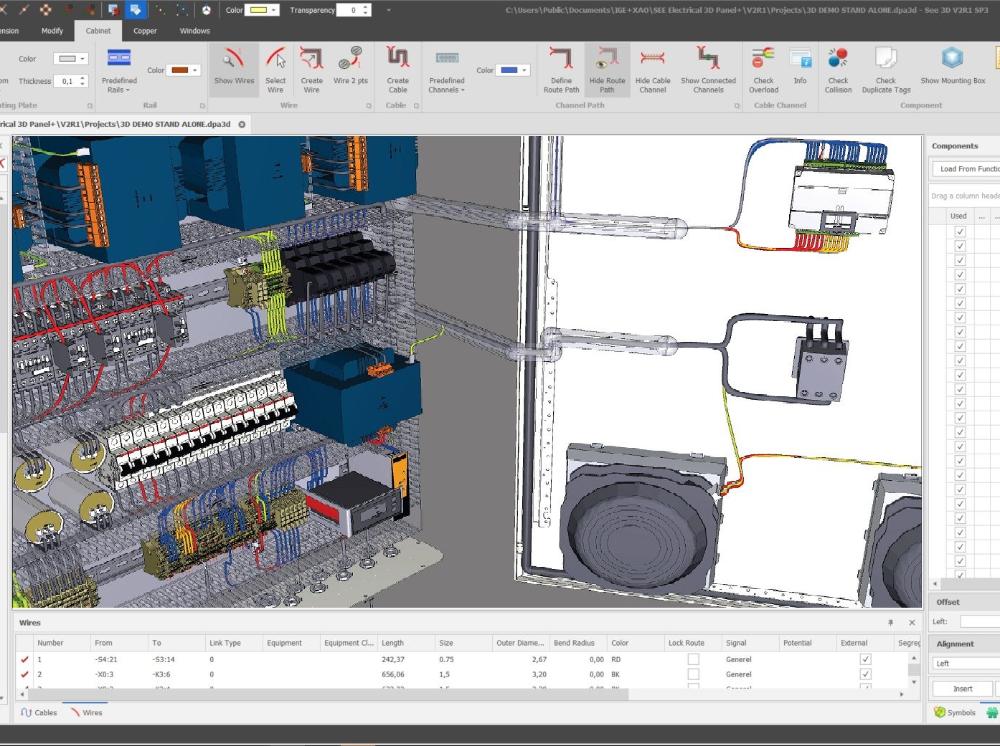
Task: Open the Symbols tab at bottom right
Action: pos(955,712)
